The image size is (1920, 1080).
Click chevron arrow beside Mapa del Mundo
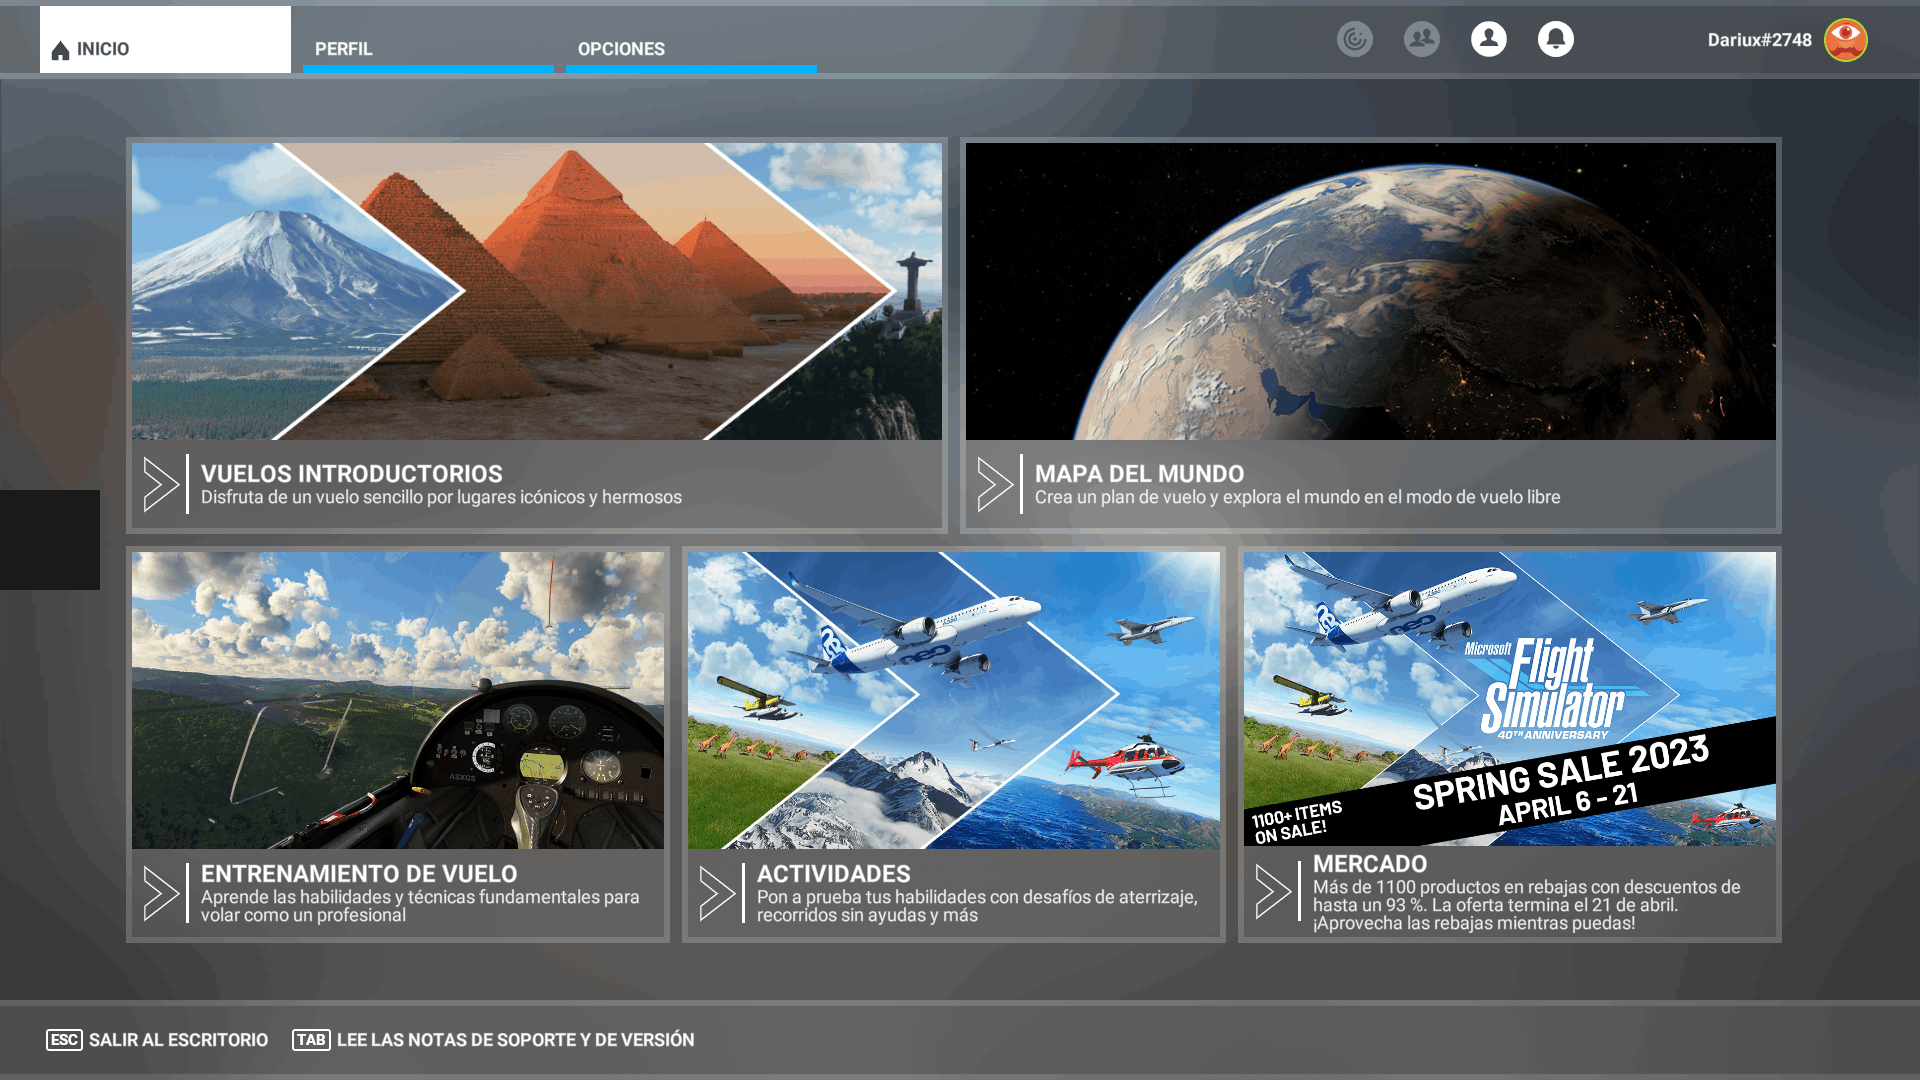pos(995,484)
